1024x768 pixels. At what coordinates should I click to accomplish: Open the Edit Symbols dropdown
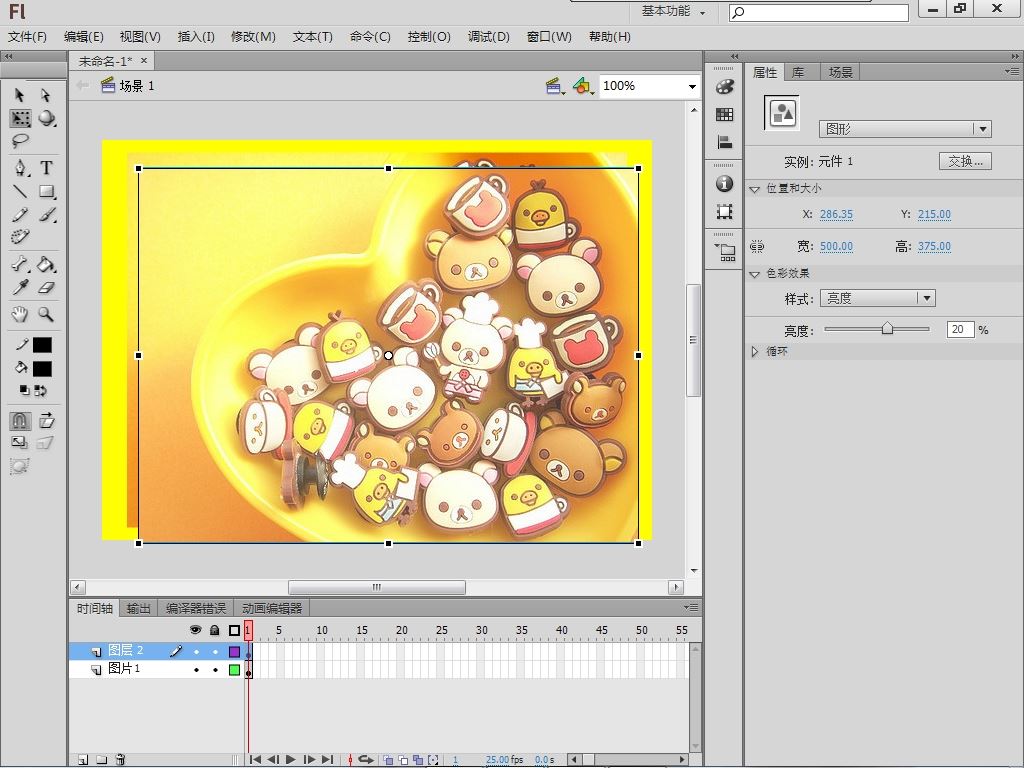583,86
